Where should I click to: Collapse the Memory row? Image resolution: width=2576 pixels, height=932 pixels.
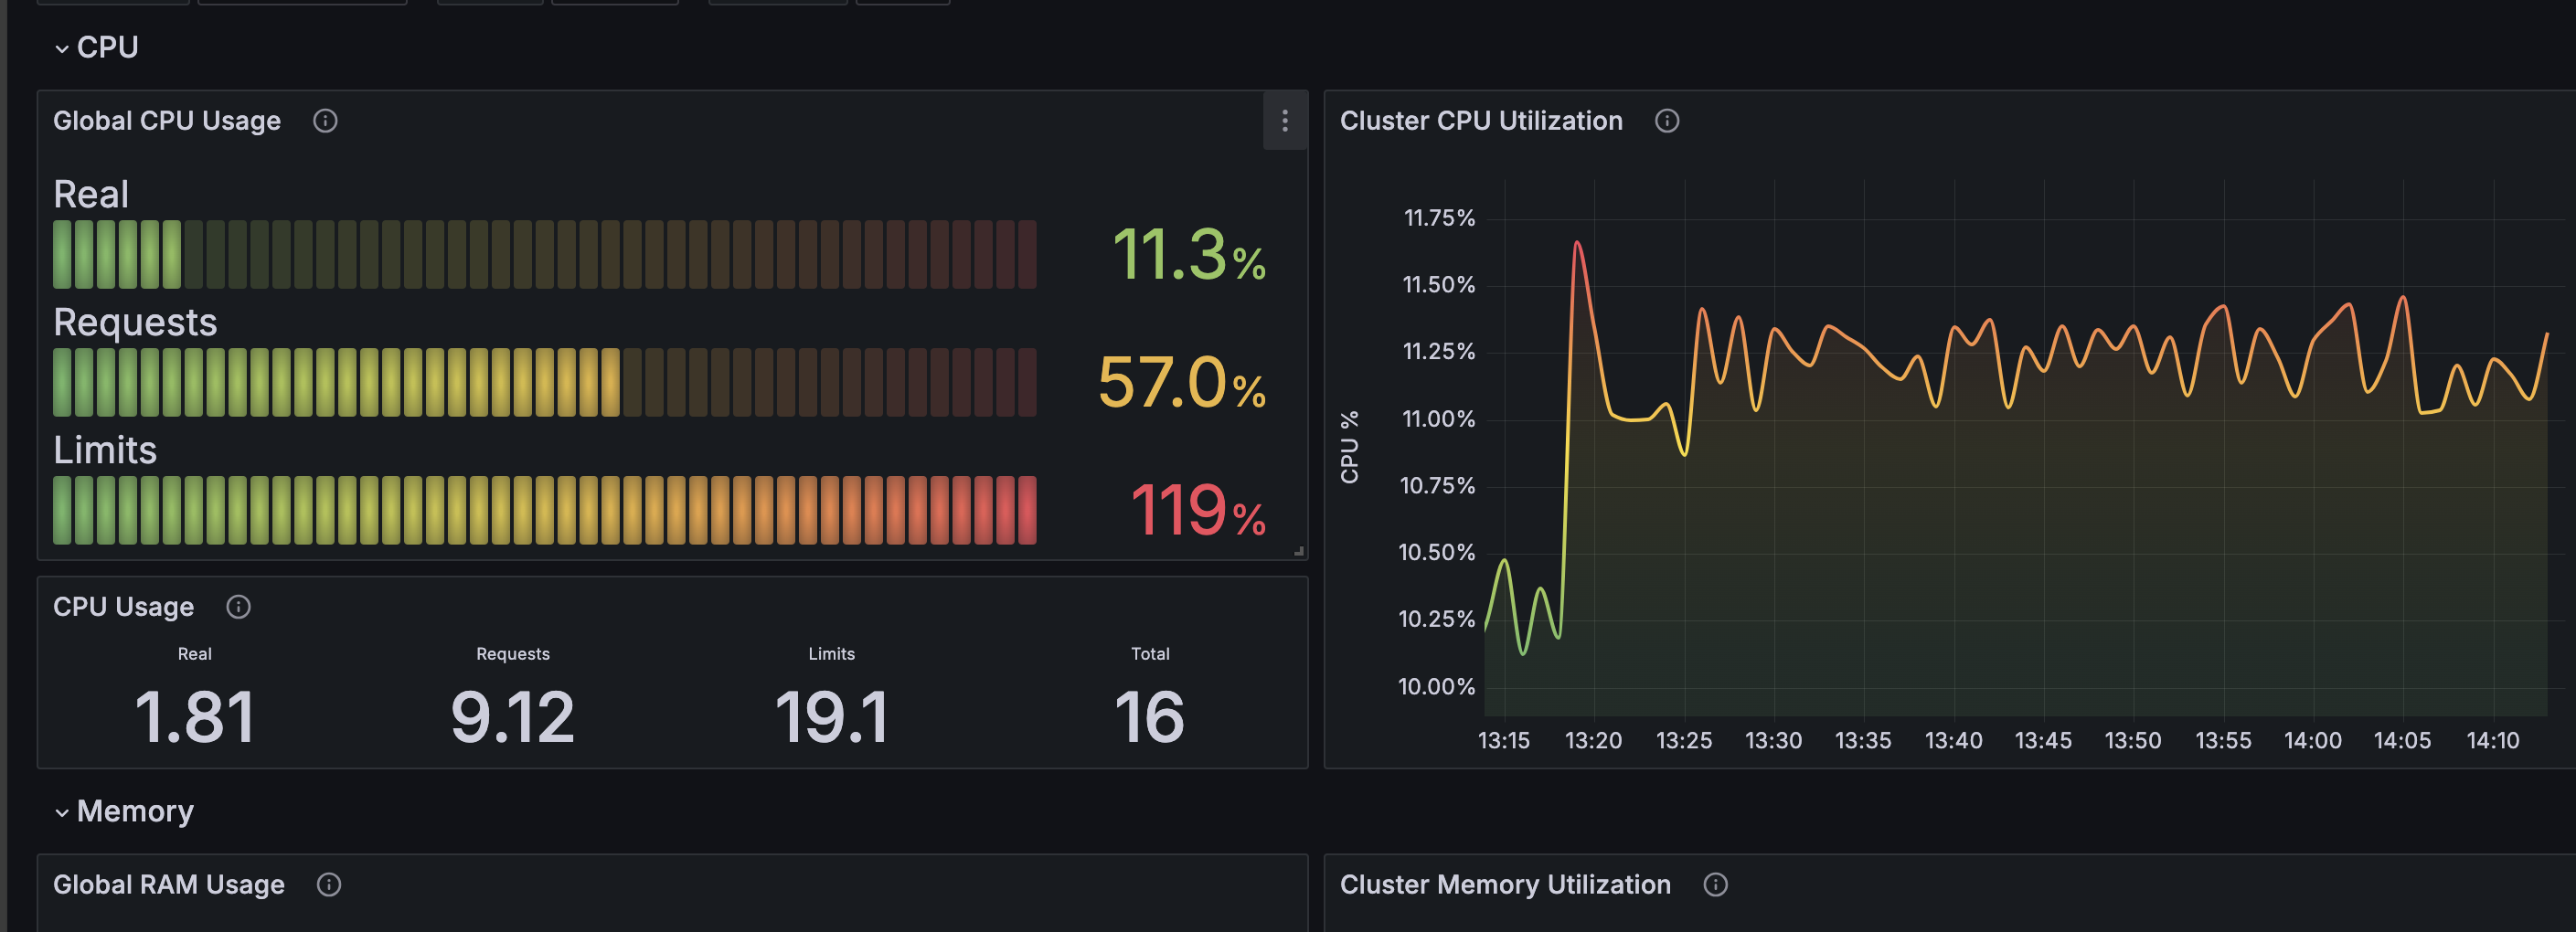(62, 812)
